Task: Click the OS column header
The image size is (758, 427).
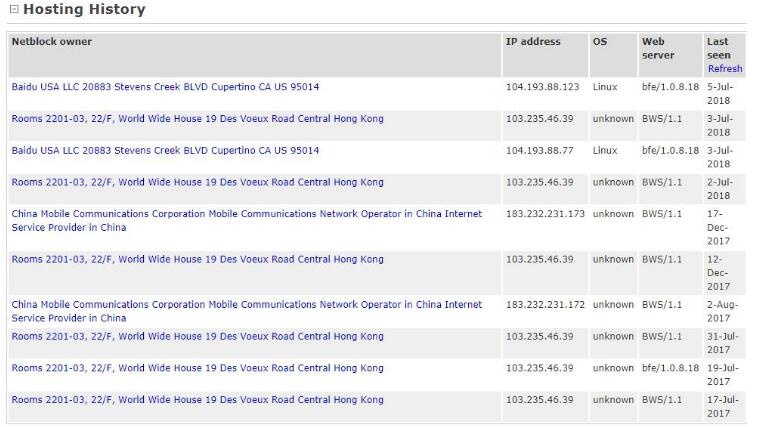Action: 600,42
